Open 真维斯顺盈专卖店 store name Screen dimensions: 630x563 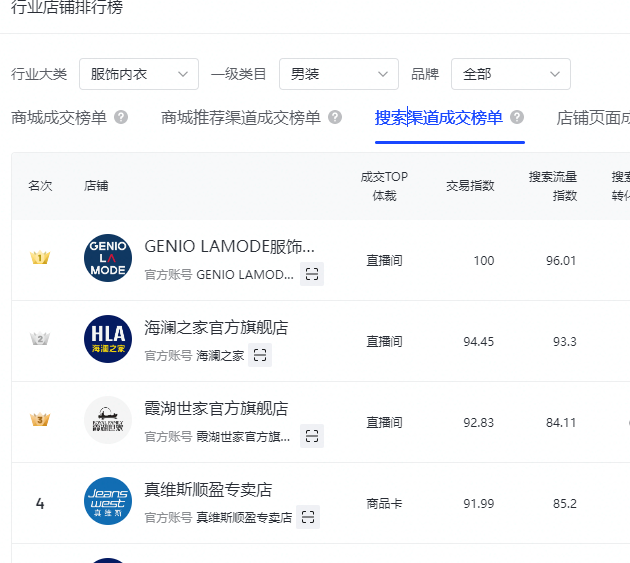(x=208, y=489)
